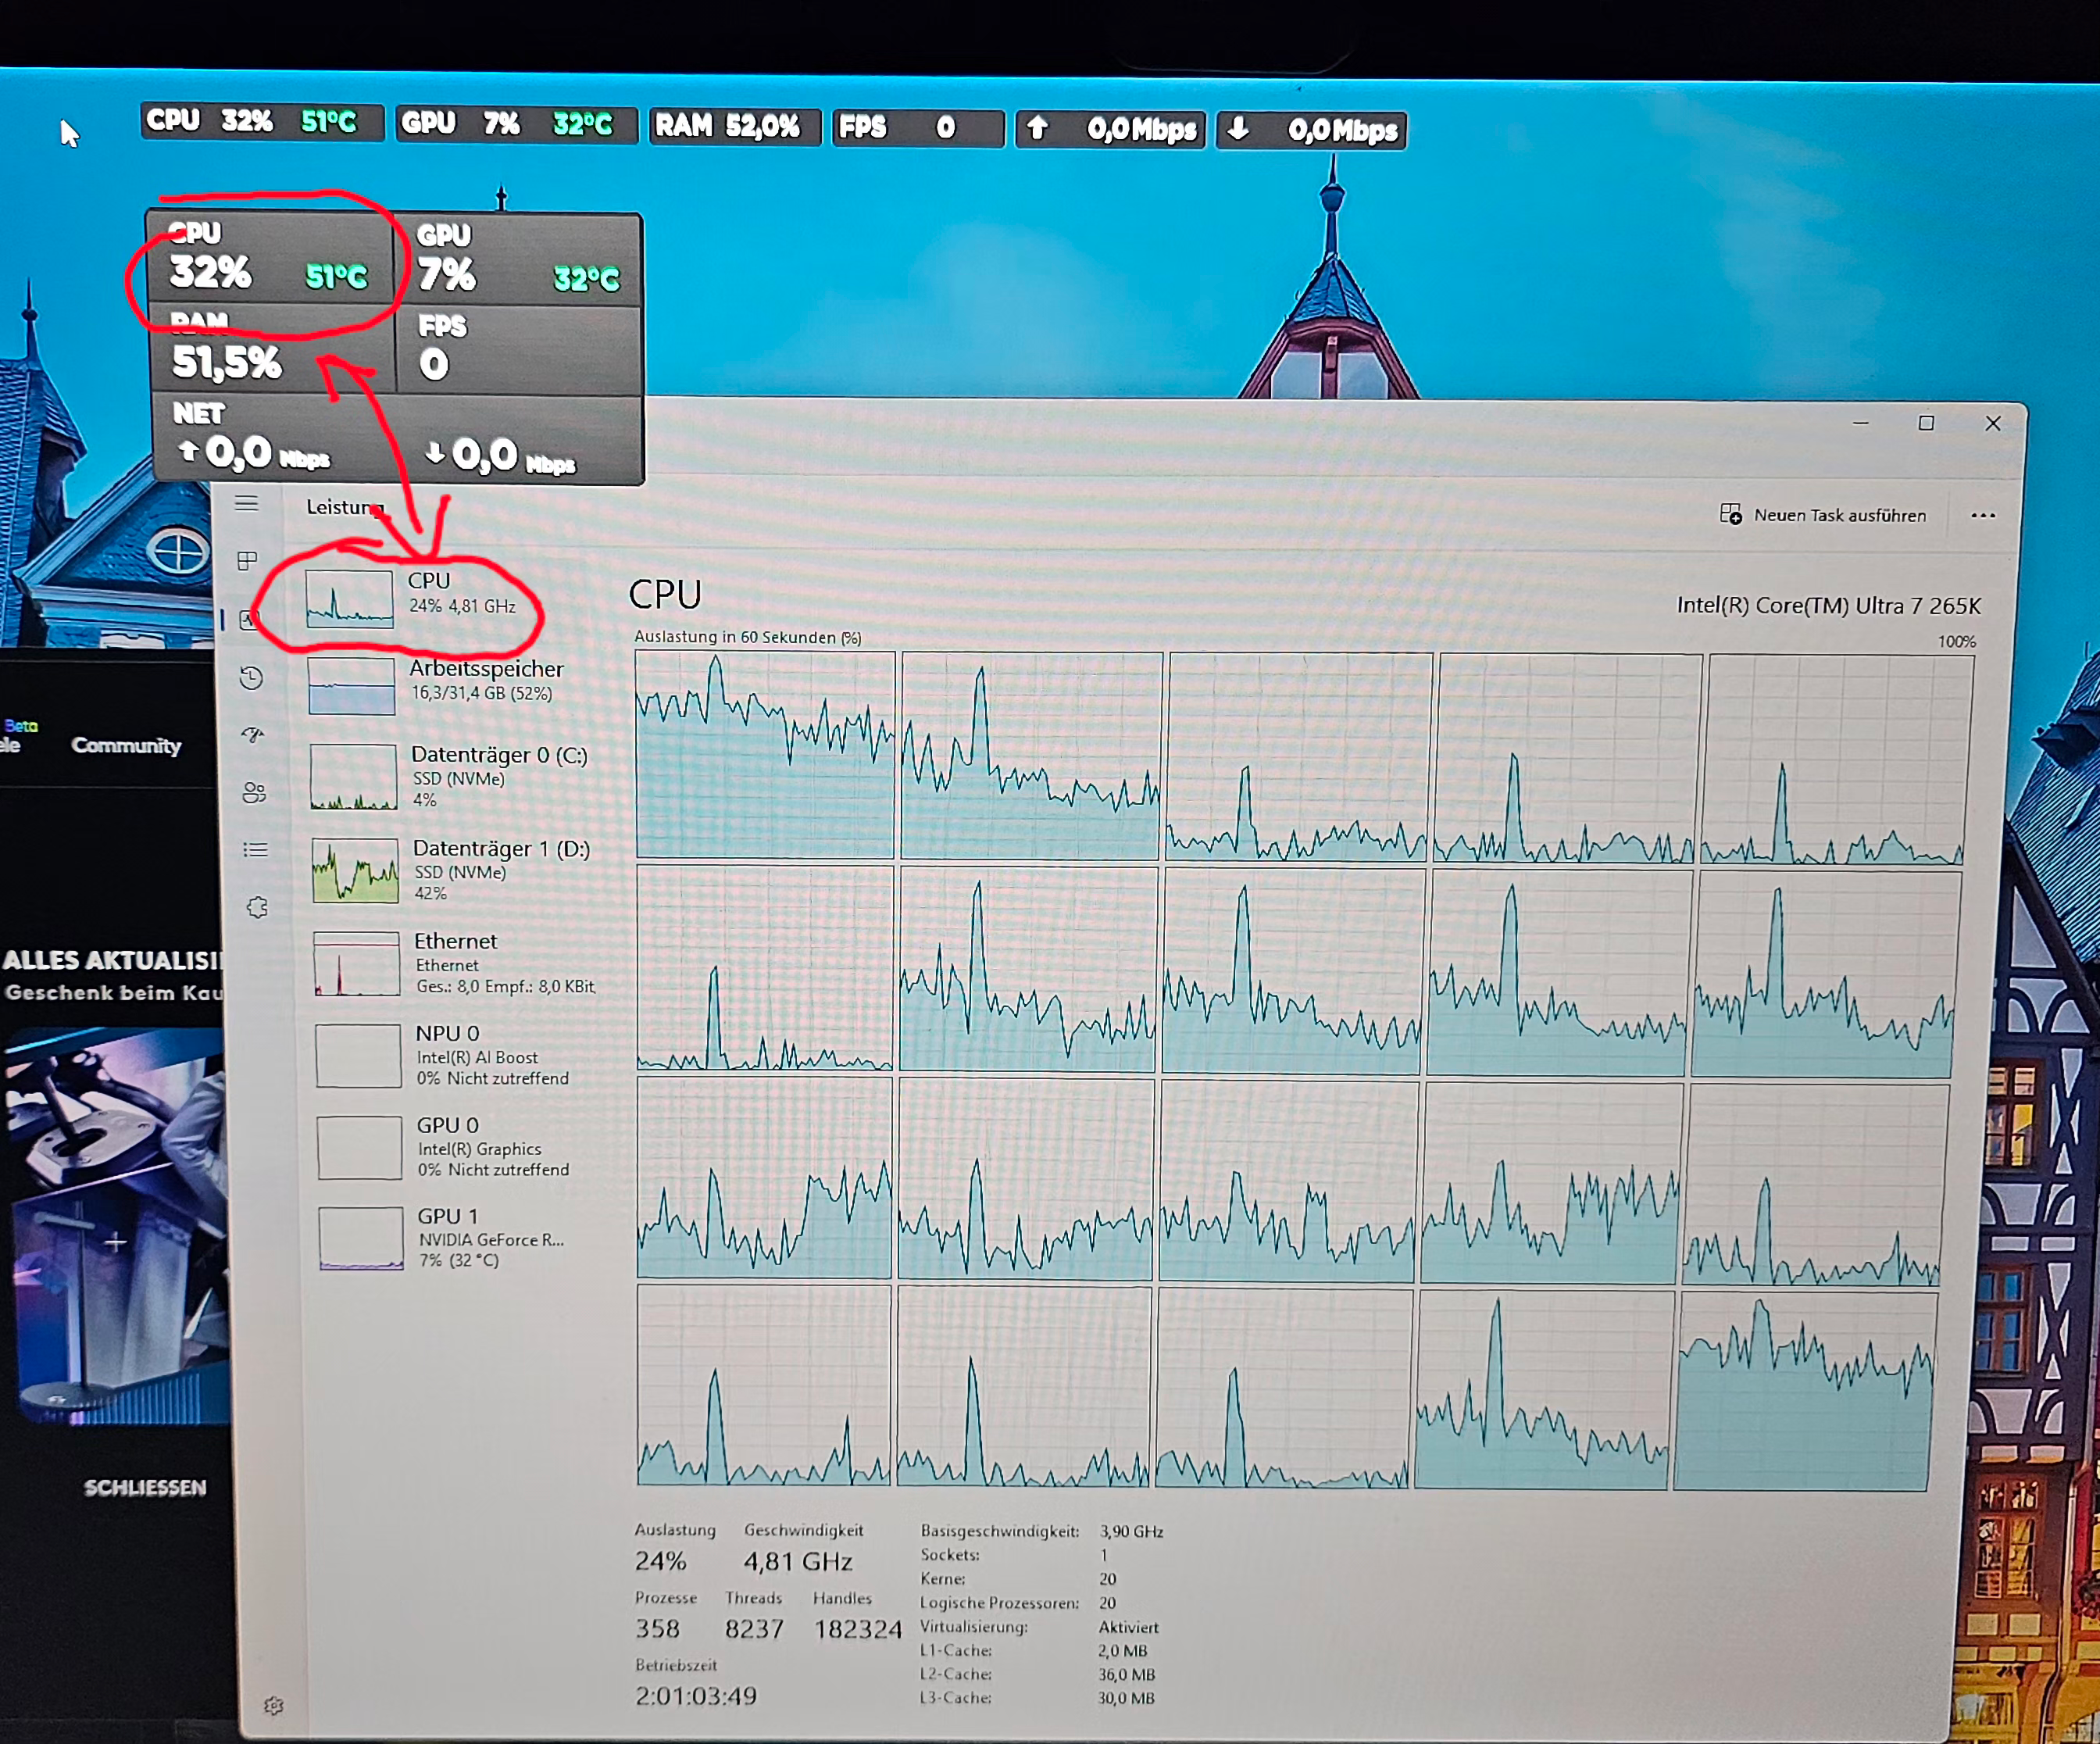Click the Datenträger 1 (D:) green mini graph
This screenshot has height=1744, width=2100.
tap(355, 870)
